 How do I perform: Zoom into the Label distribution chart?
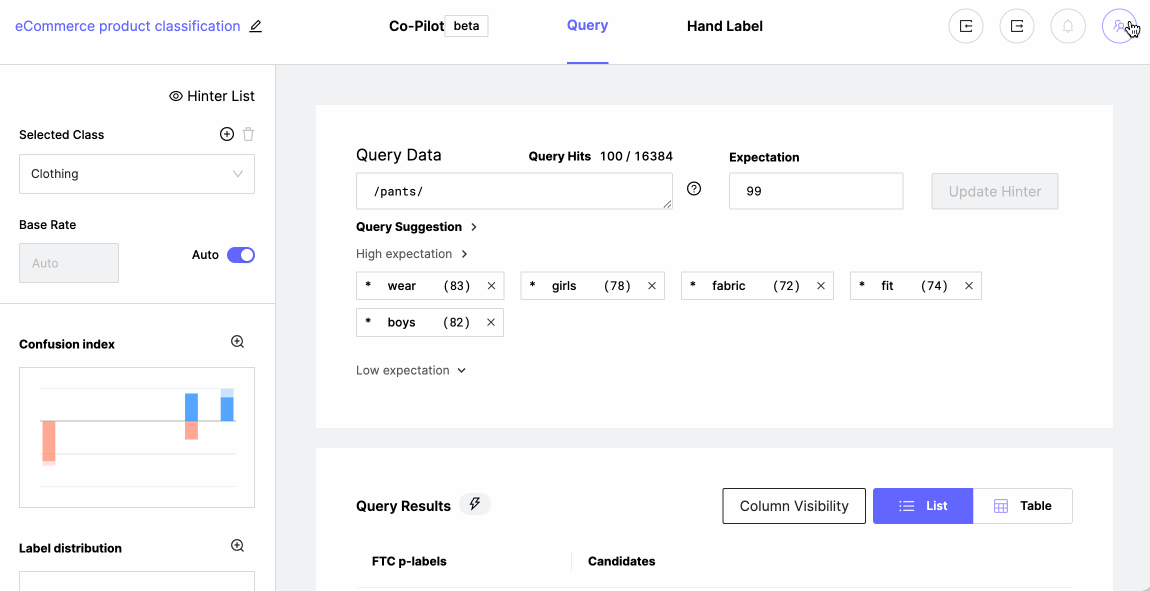(x=237, y=546)
